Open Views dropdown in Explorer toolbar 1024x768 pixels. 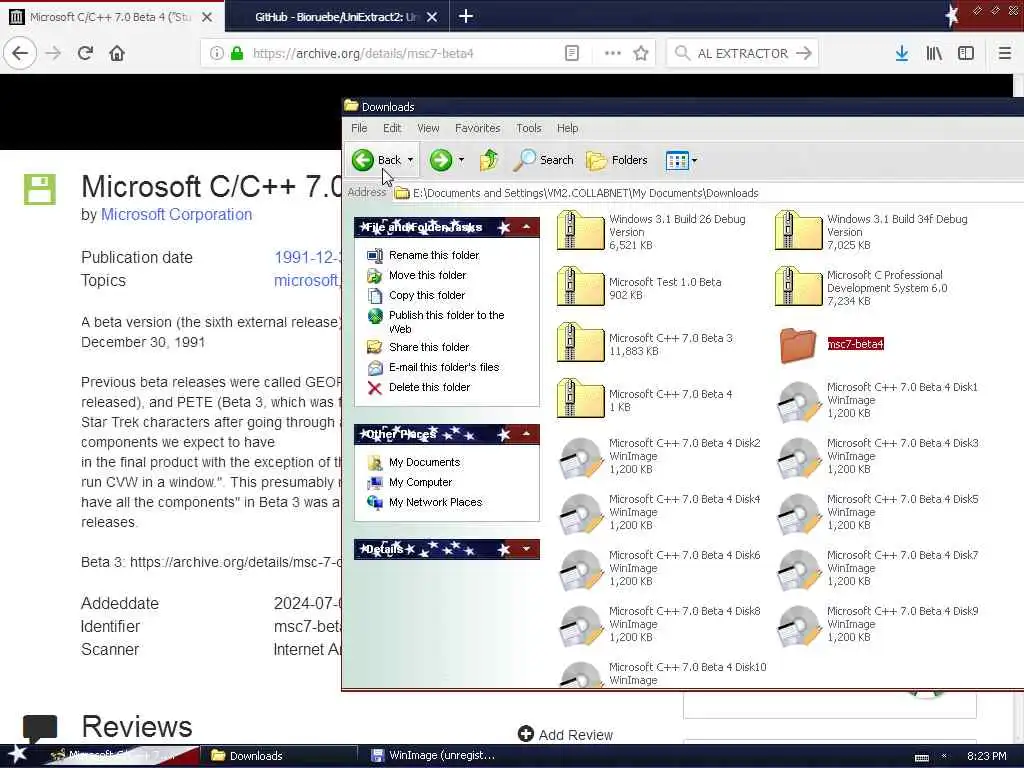tap(681, 160)
